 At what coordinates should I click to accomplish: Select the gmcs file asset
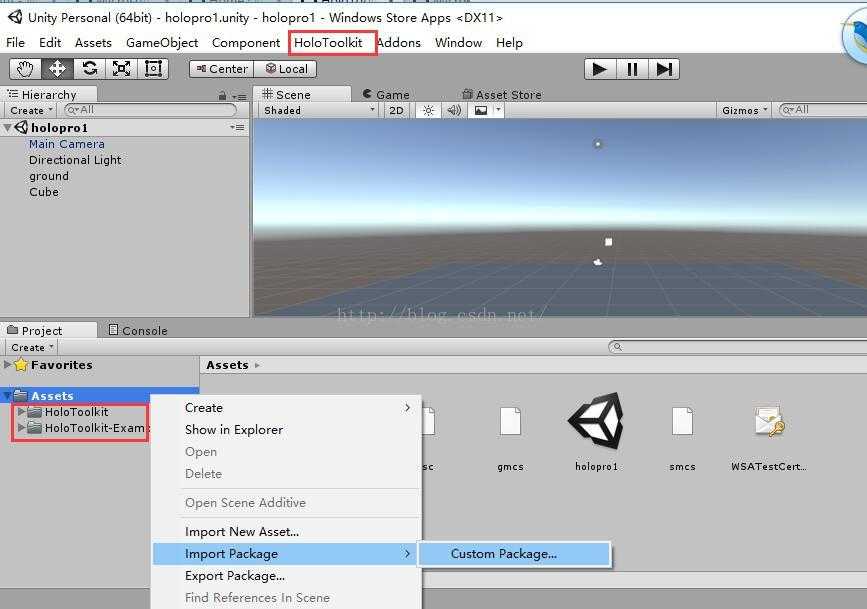pyautogui.click(x=510, y=437)
